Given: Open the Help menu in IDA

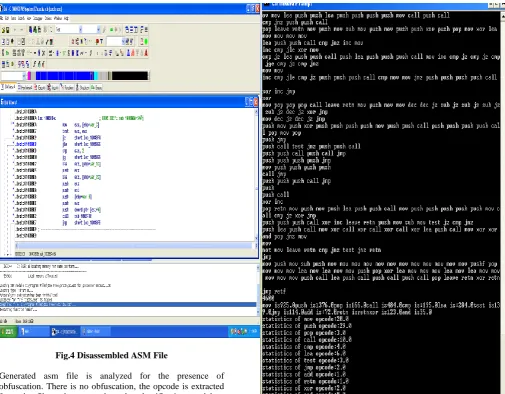Looking at the screenshot, I should tap(66, 18).
